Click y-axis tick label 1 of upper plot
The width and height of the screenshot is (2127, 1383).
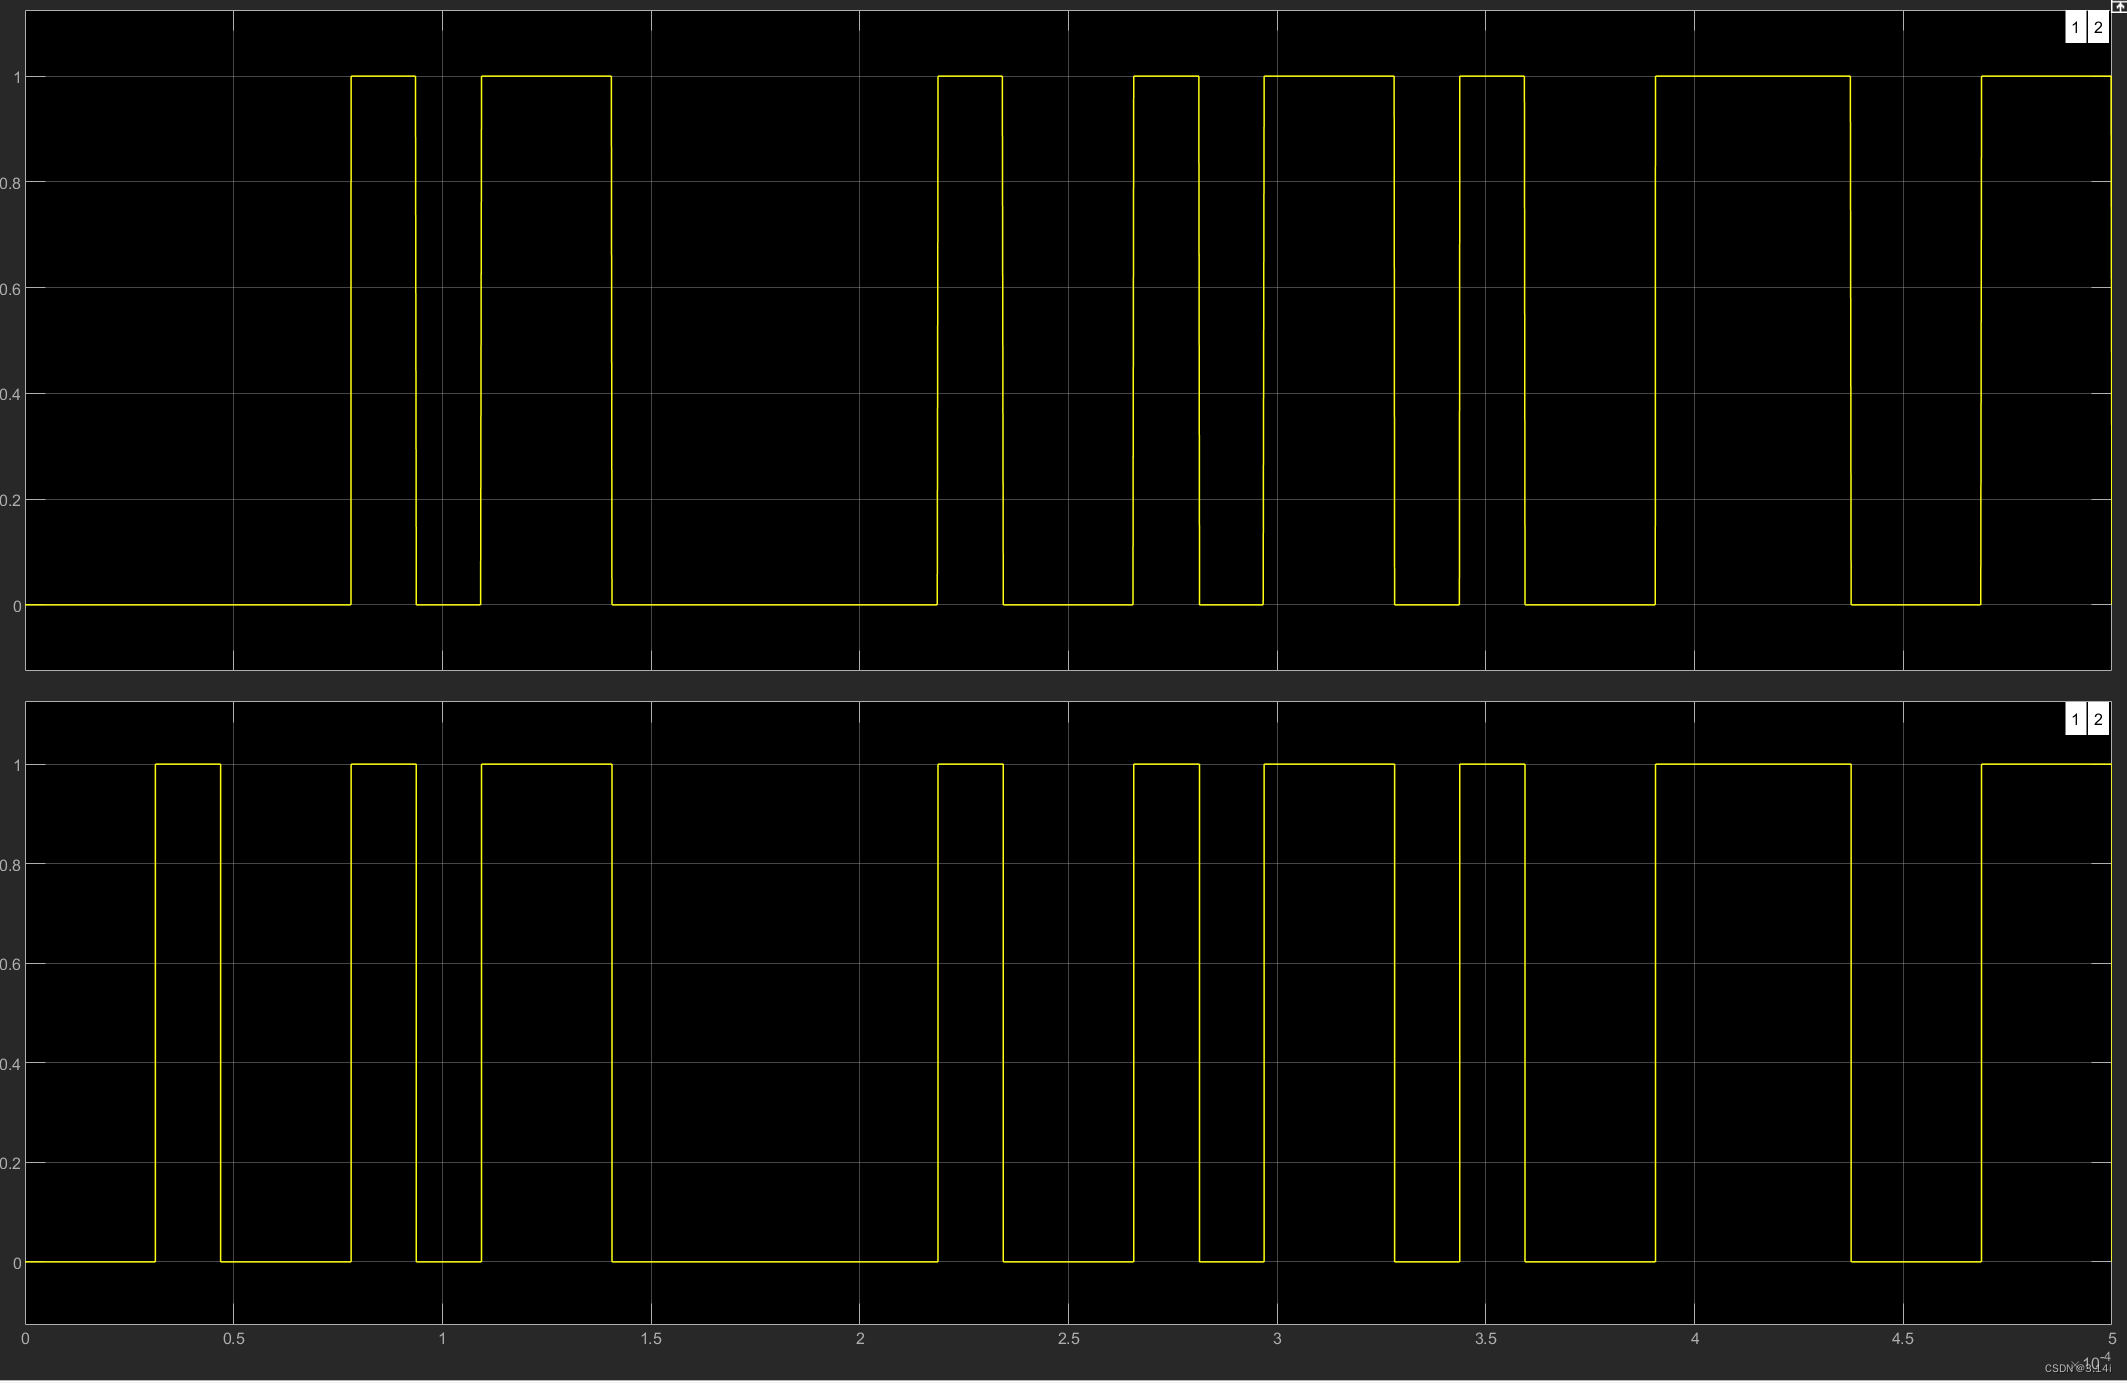tap(17, 77)
